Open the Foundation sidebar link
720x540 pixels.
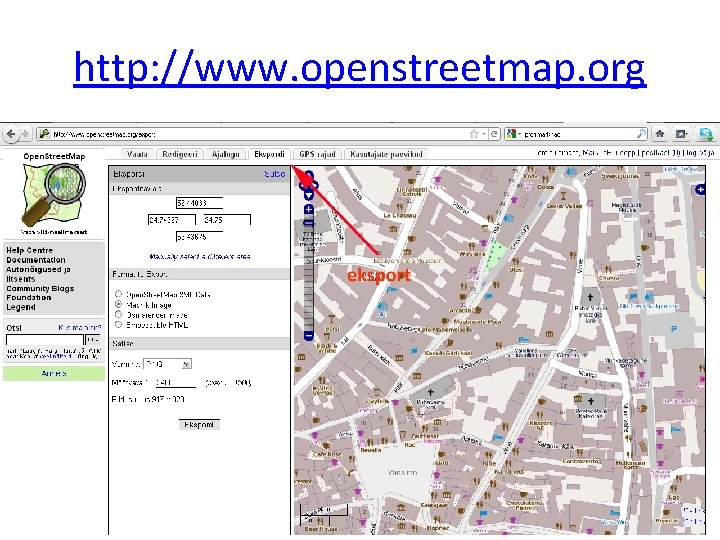[x=28, y=298]
